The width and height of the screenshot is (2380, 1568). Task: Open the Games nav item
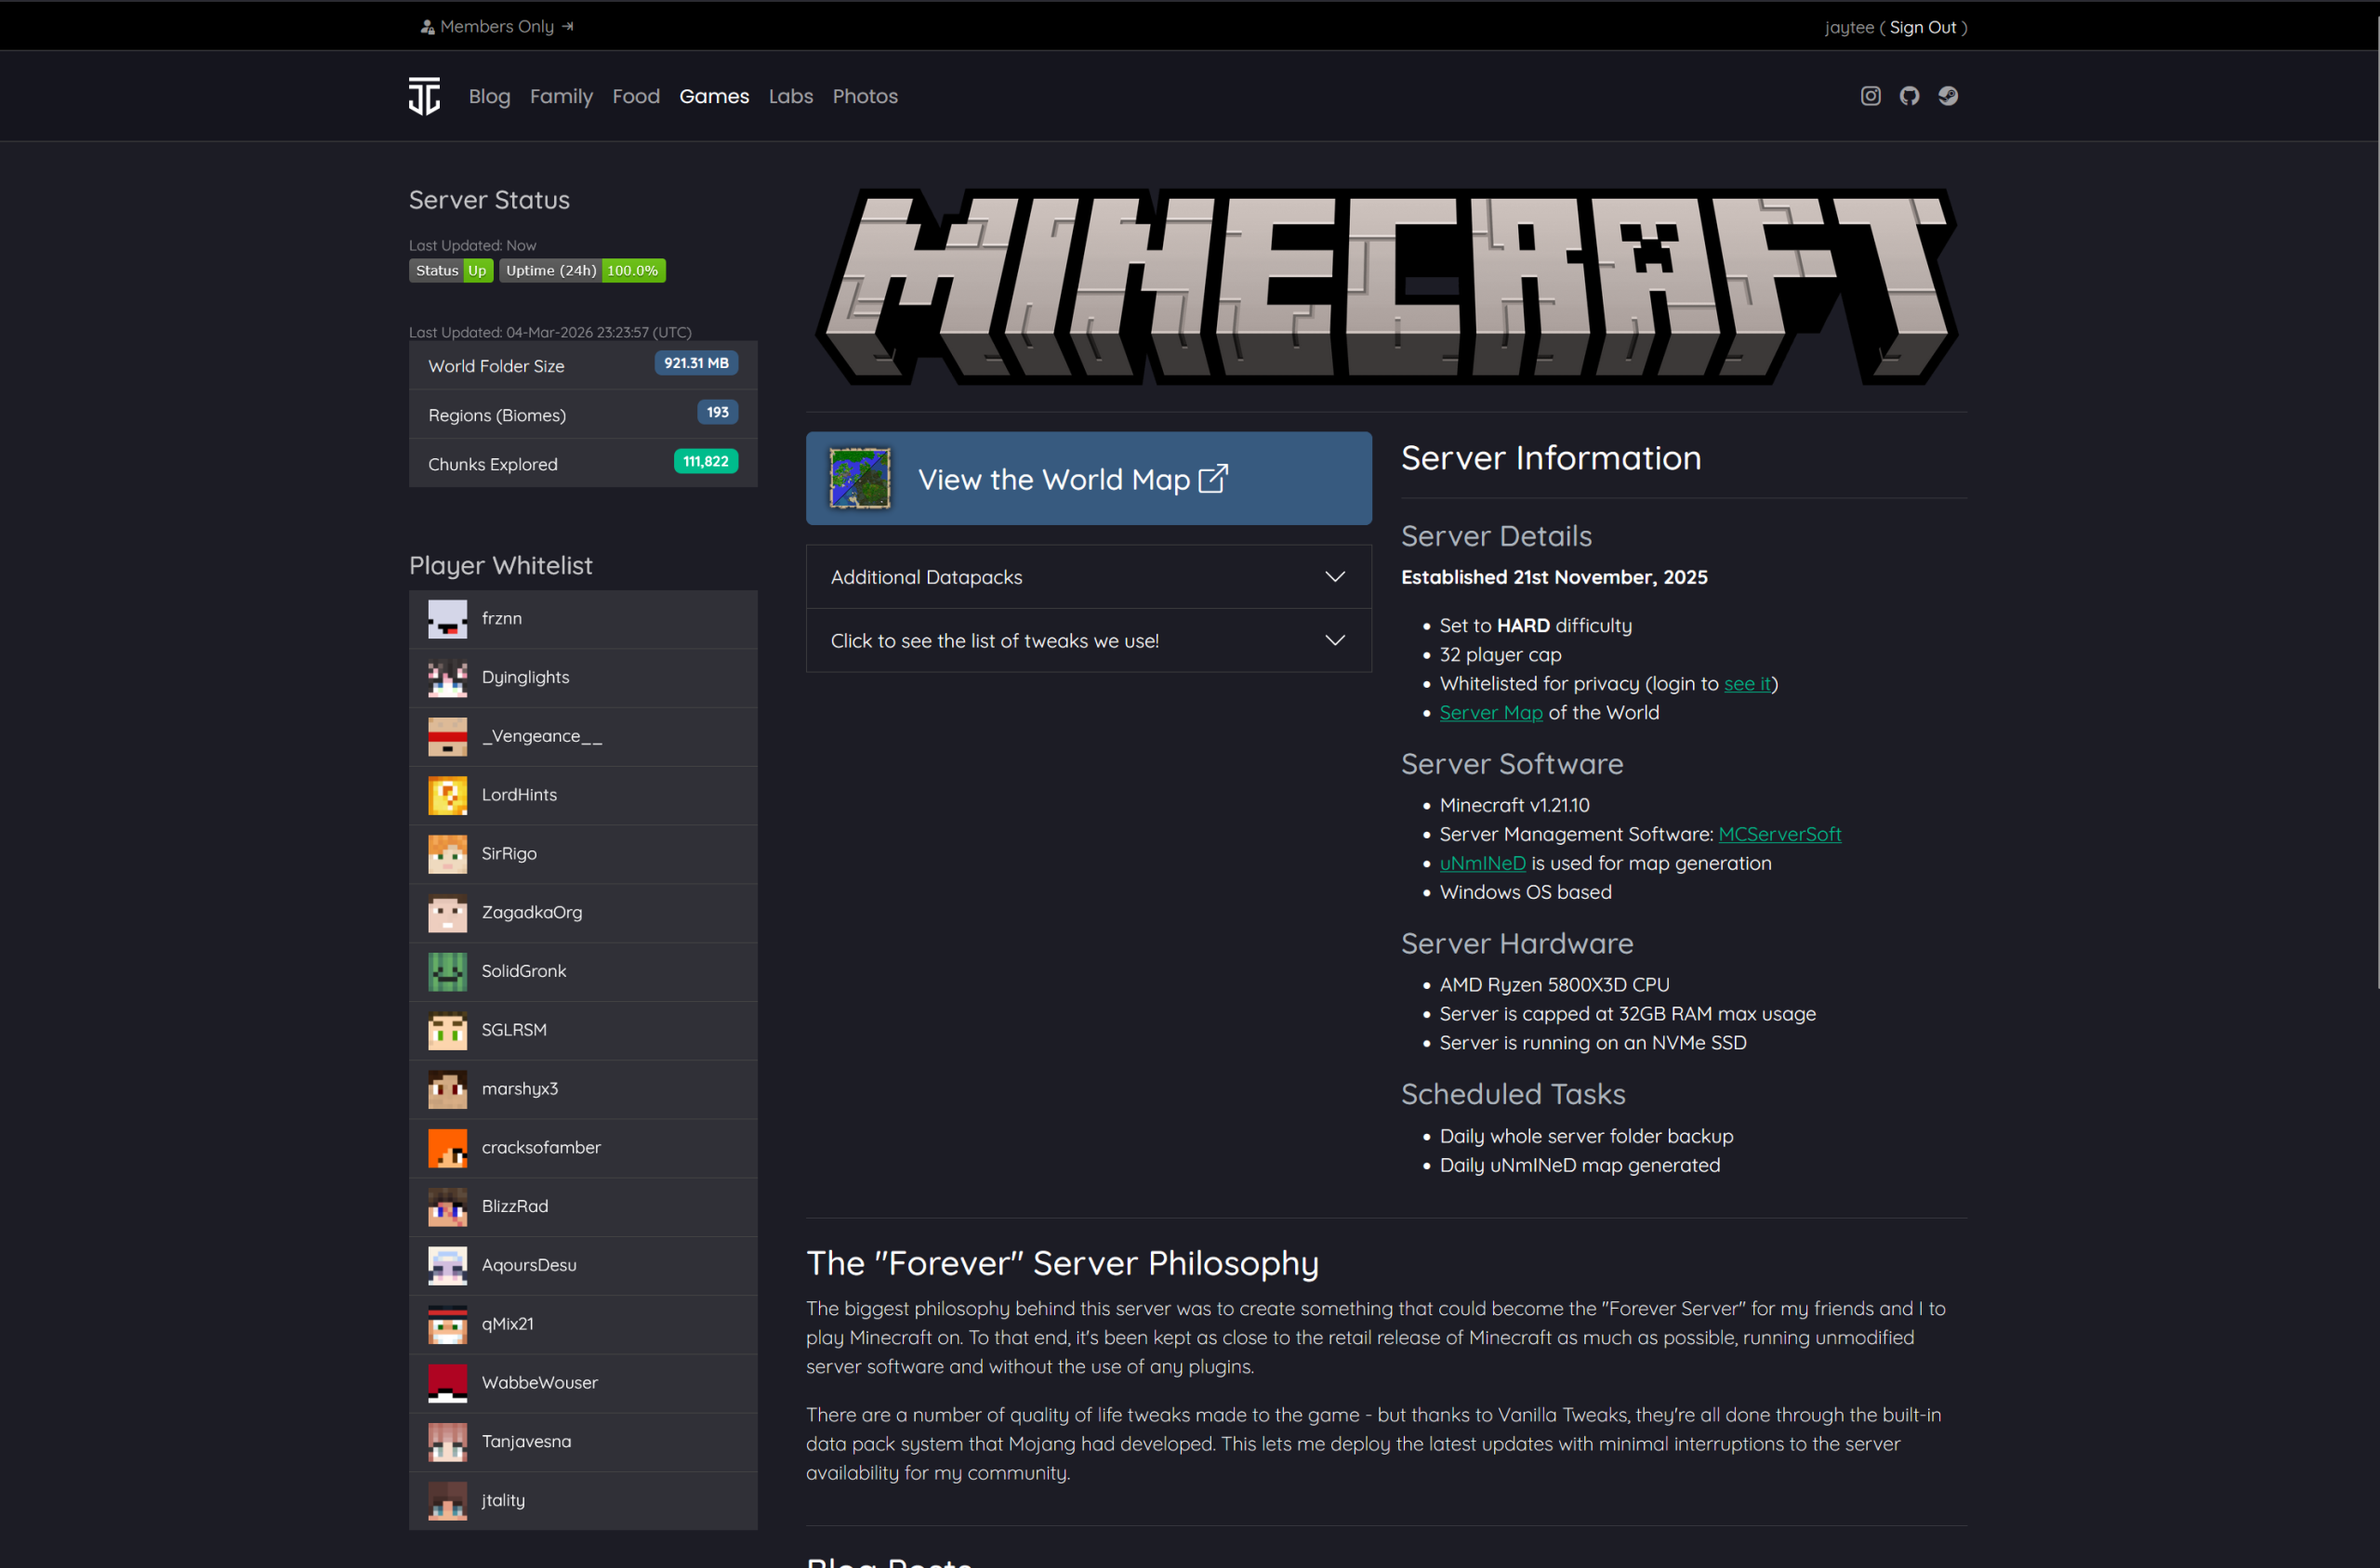pos(714,96)
